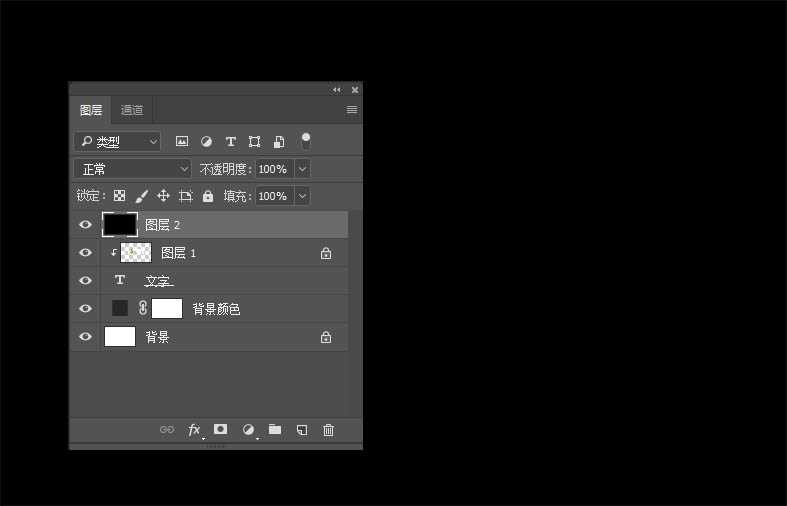Switch to the 通道 tab
The width and height of the screenshot is (787, 506).
click(x=132, y=110)
